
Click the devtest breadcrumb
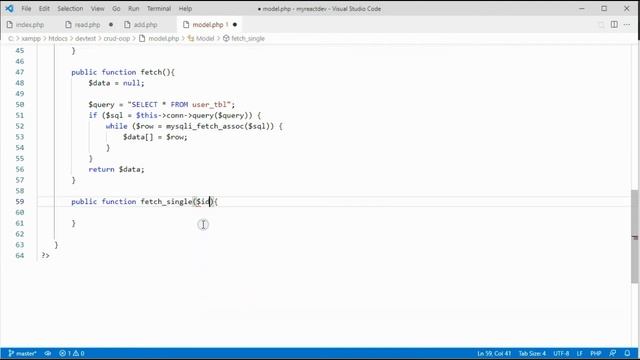coord(85,38)
